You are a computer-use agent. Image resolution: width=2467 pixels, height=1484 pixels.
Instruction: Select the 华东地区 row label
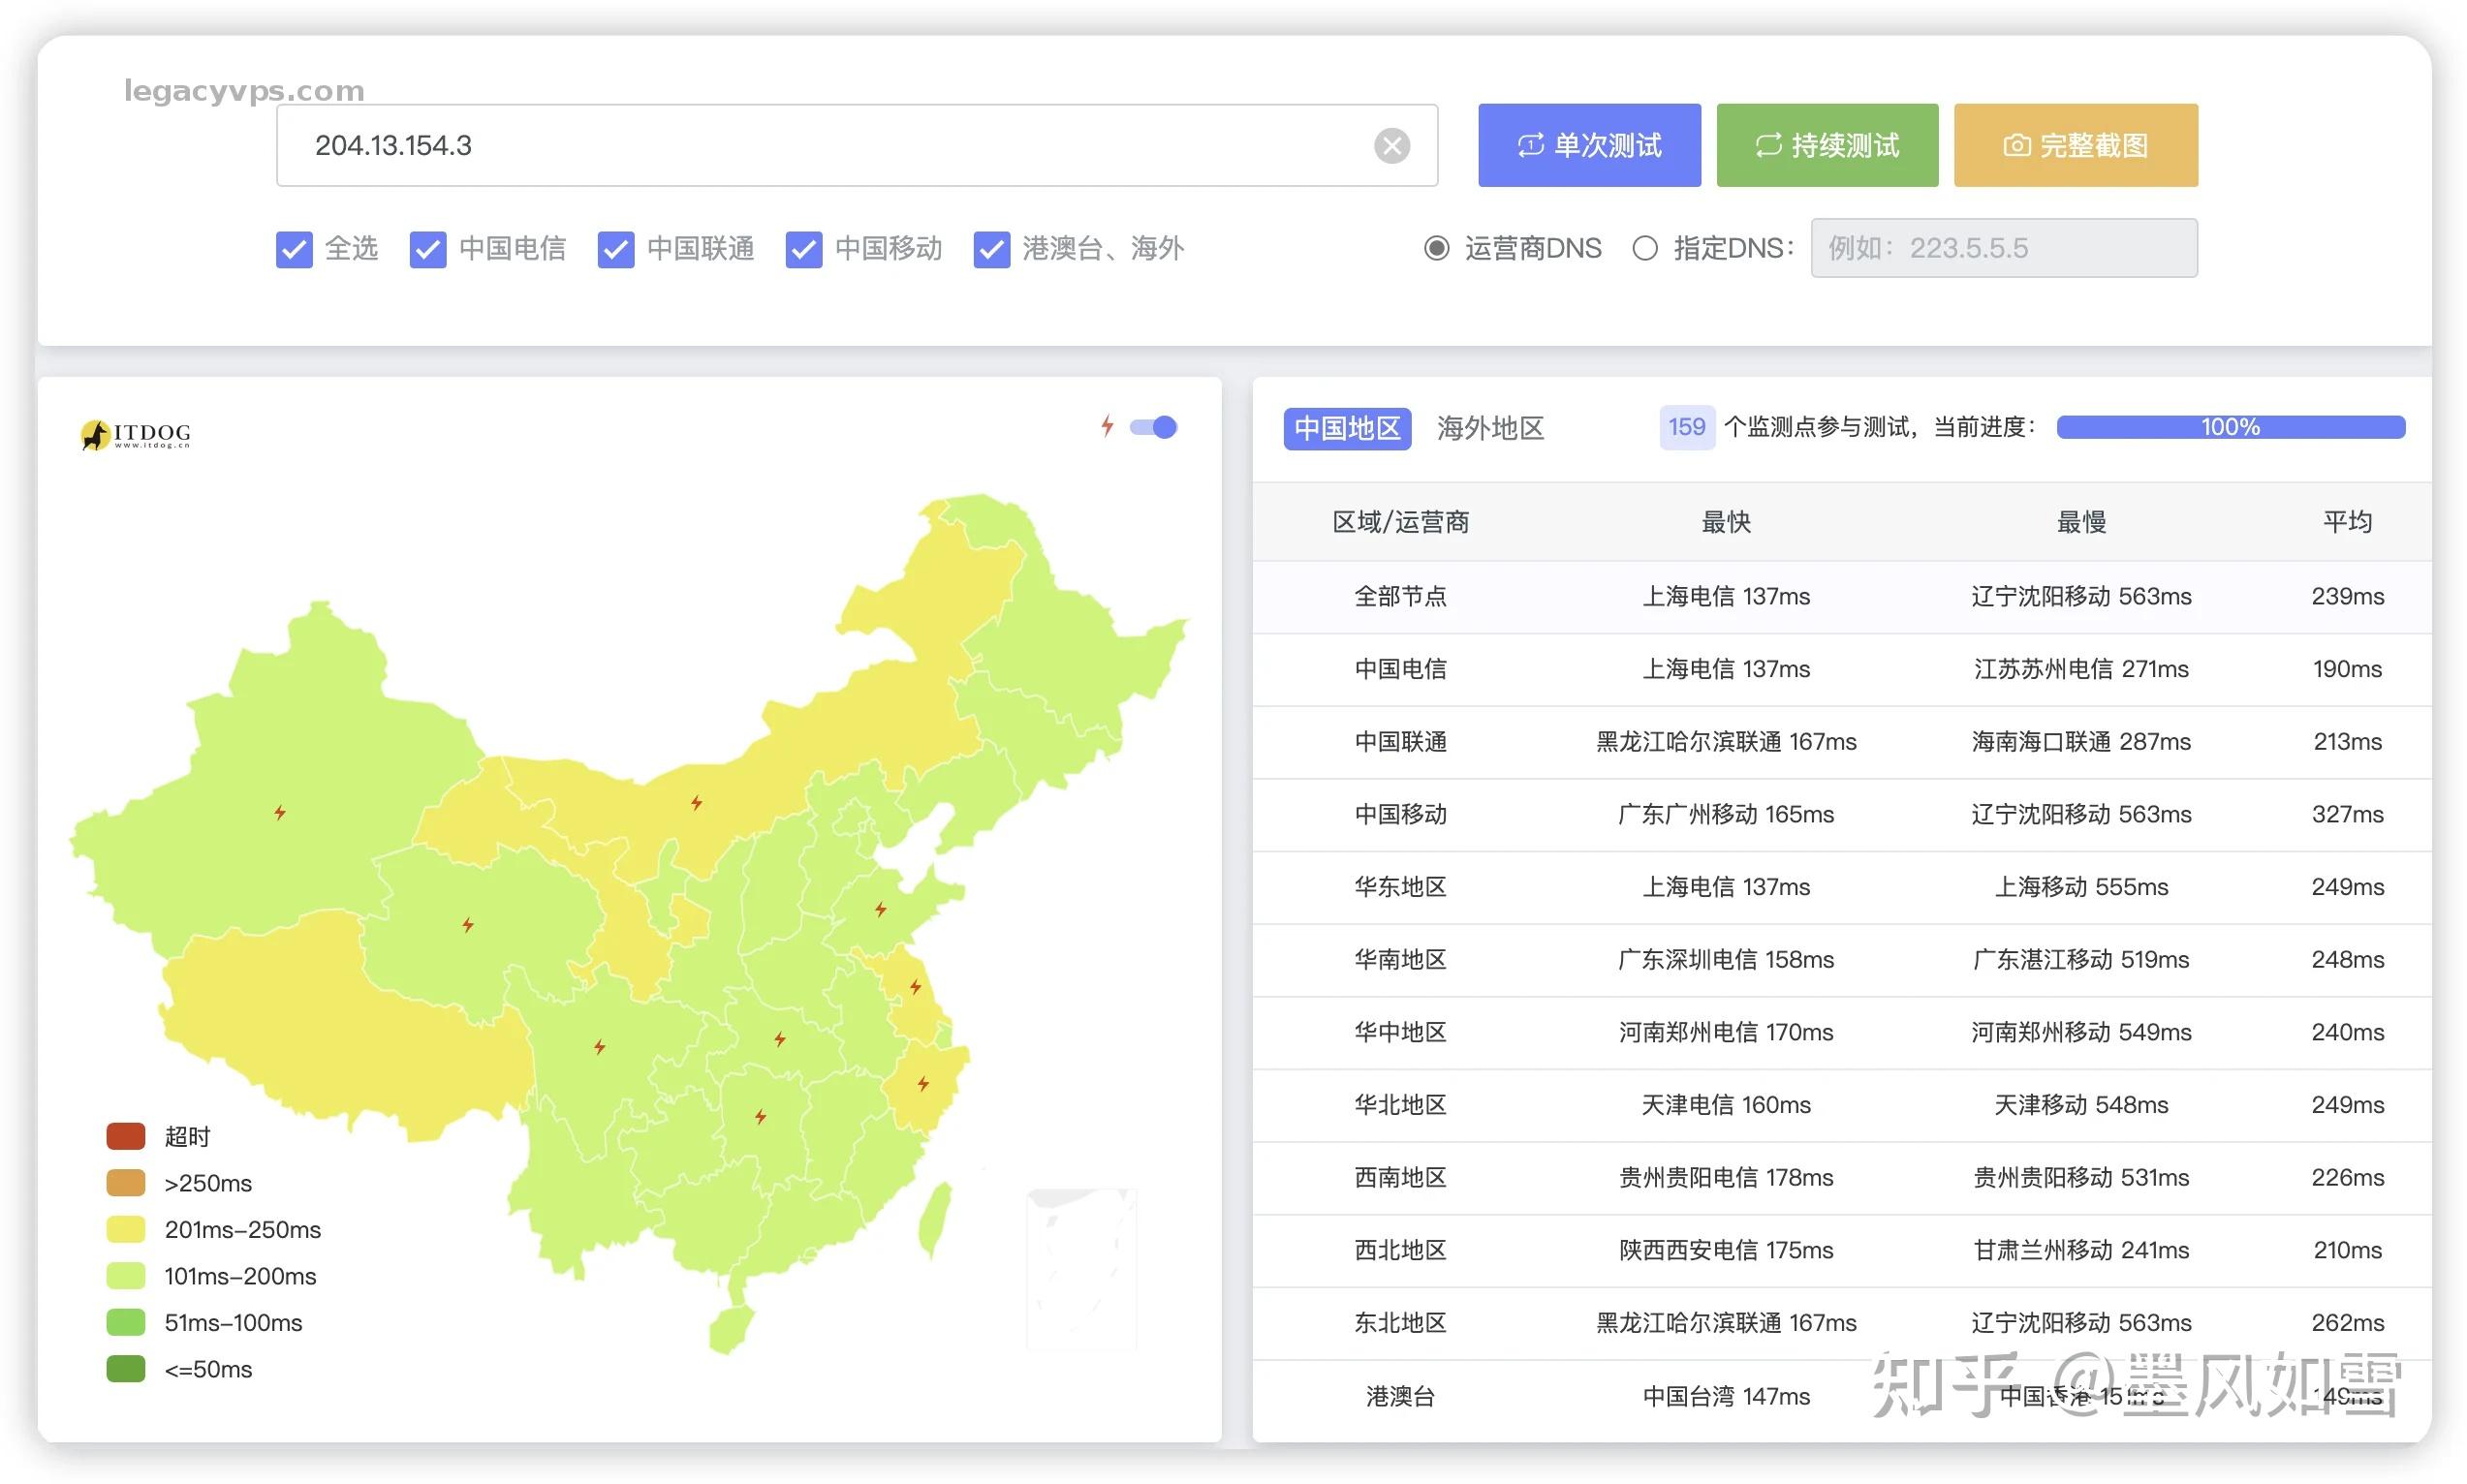pyautogui.click(x=1400, y=887)
